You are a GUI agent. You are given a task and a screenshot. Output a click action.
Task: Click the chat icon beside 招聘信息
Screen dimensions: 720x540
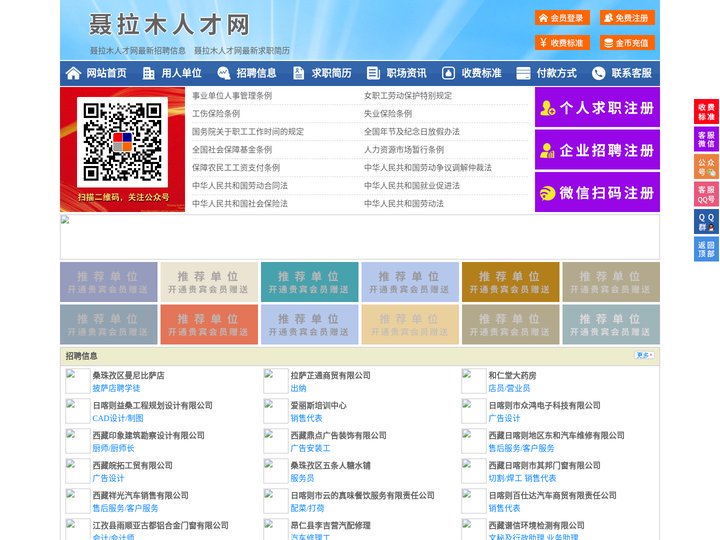click(223, 73)
